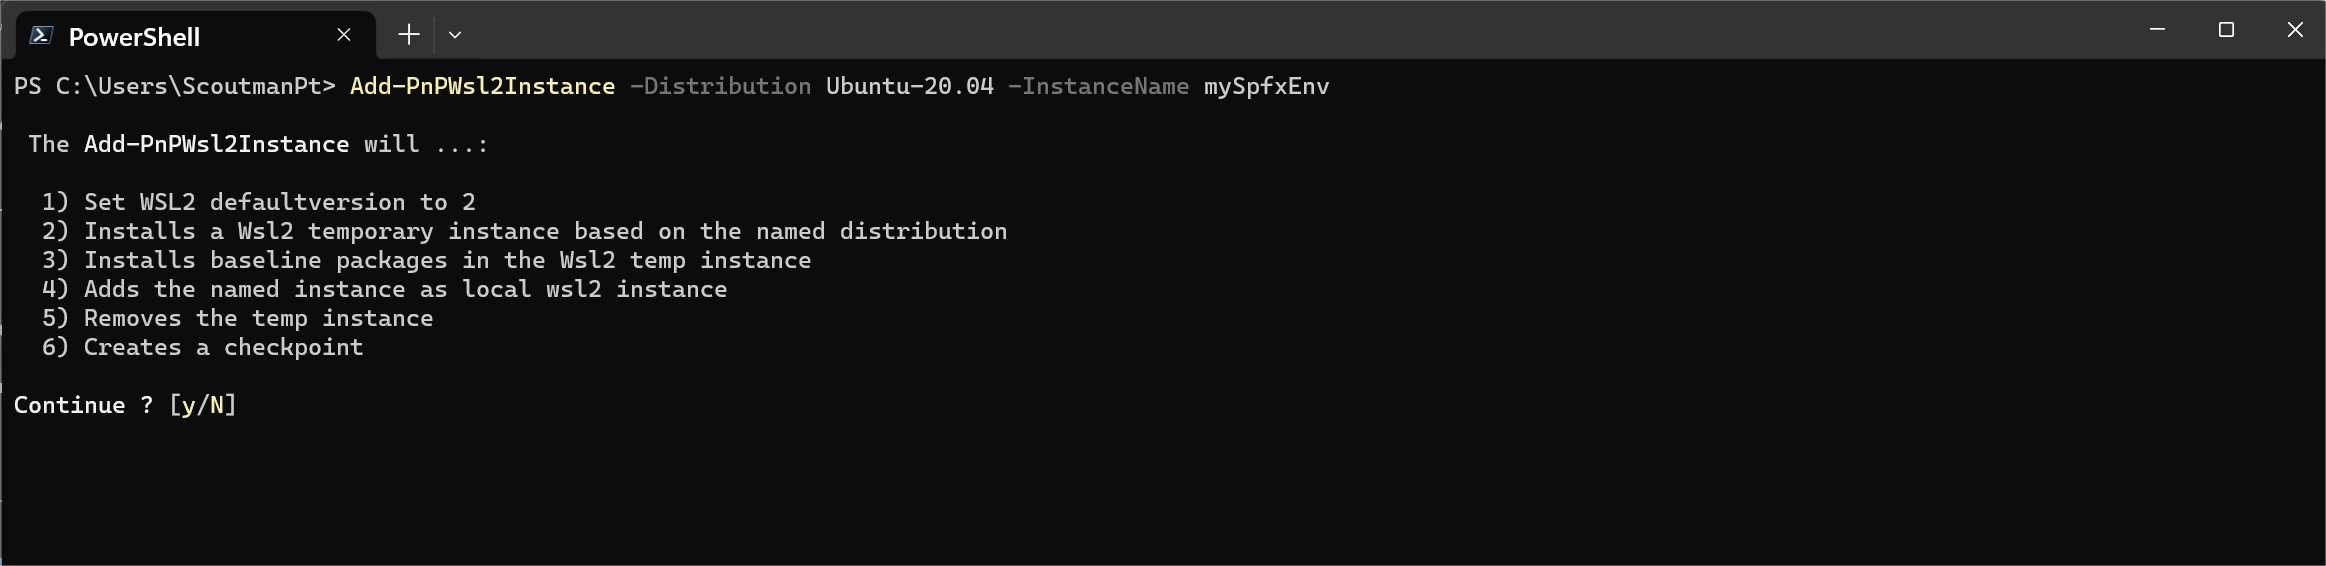This screenshot has height=566, width=2326.
Task: Click the -Distribution parameter in the command
Action: [x=720, y=87]
